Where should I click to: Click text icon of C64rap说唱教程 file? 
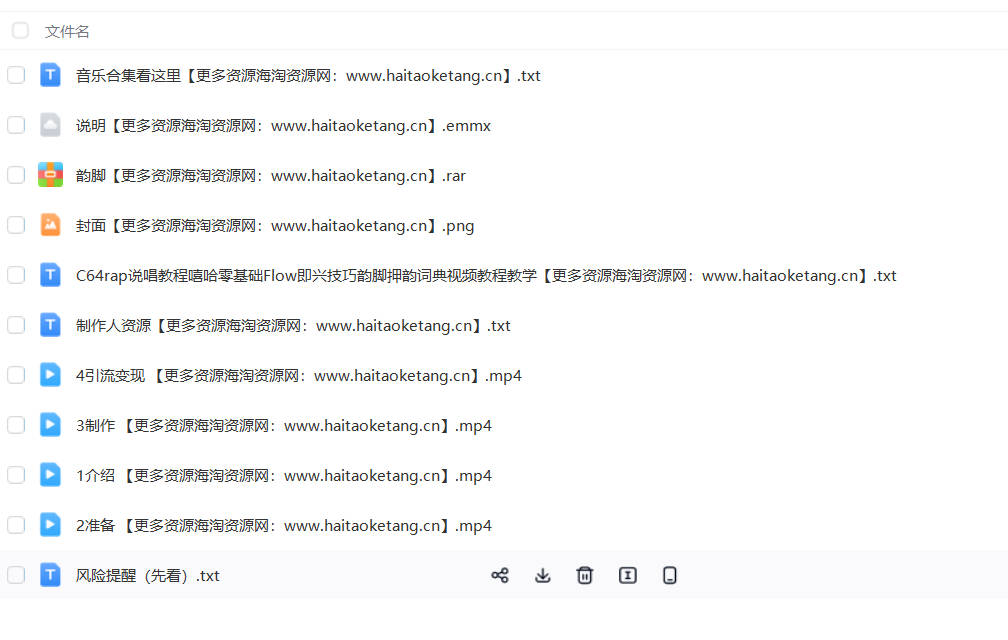click(50, 275)
